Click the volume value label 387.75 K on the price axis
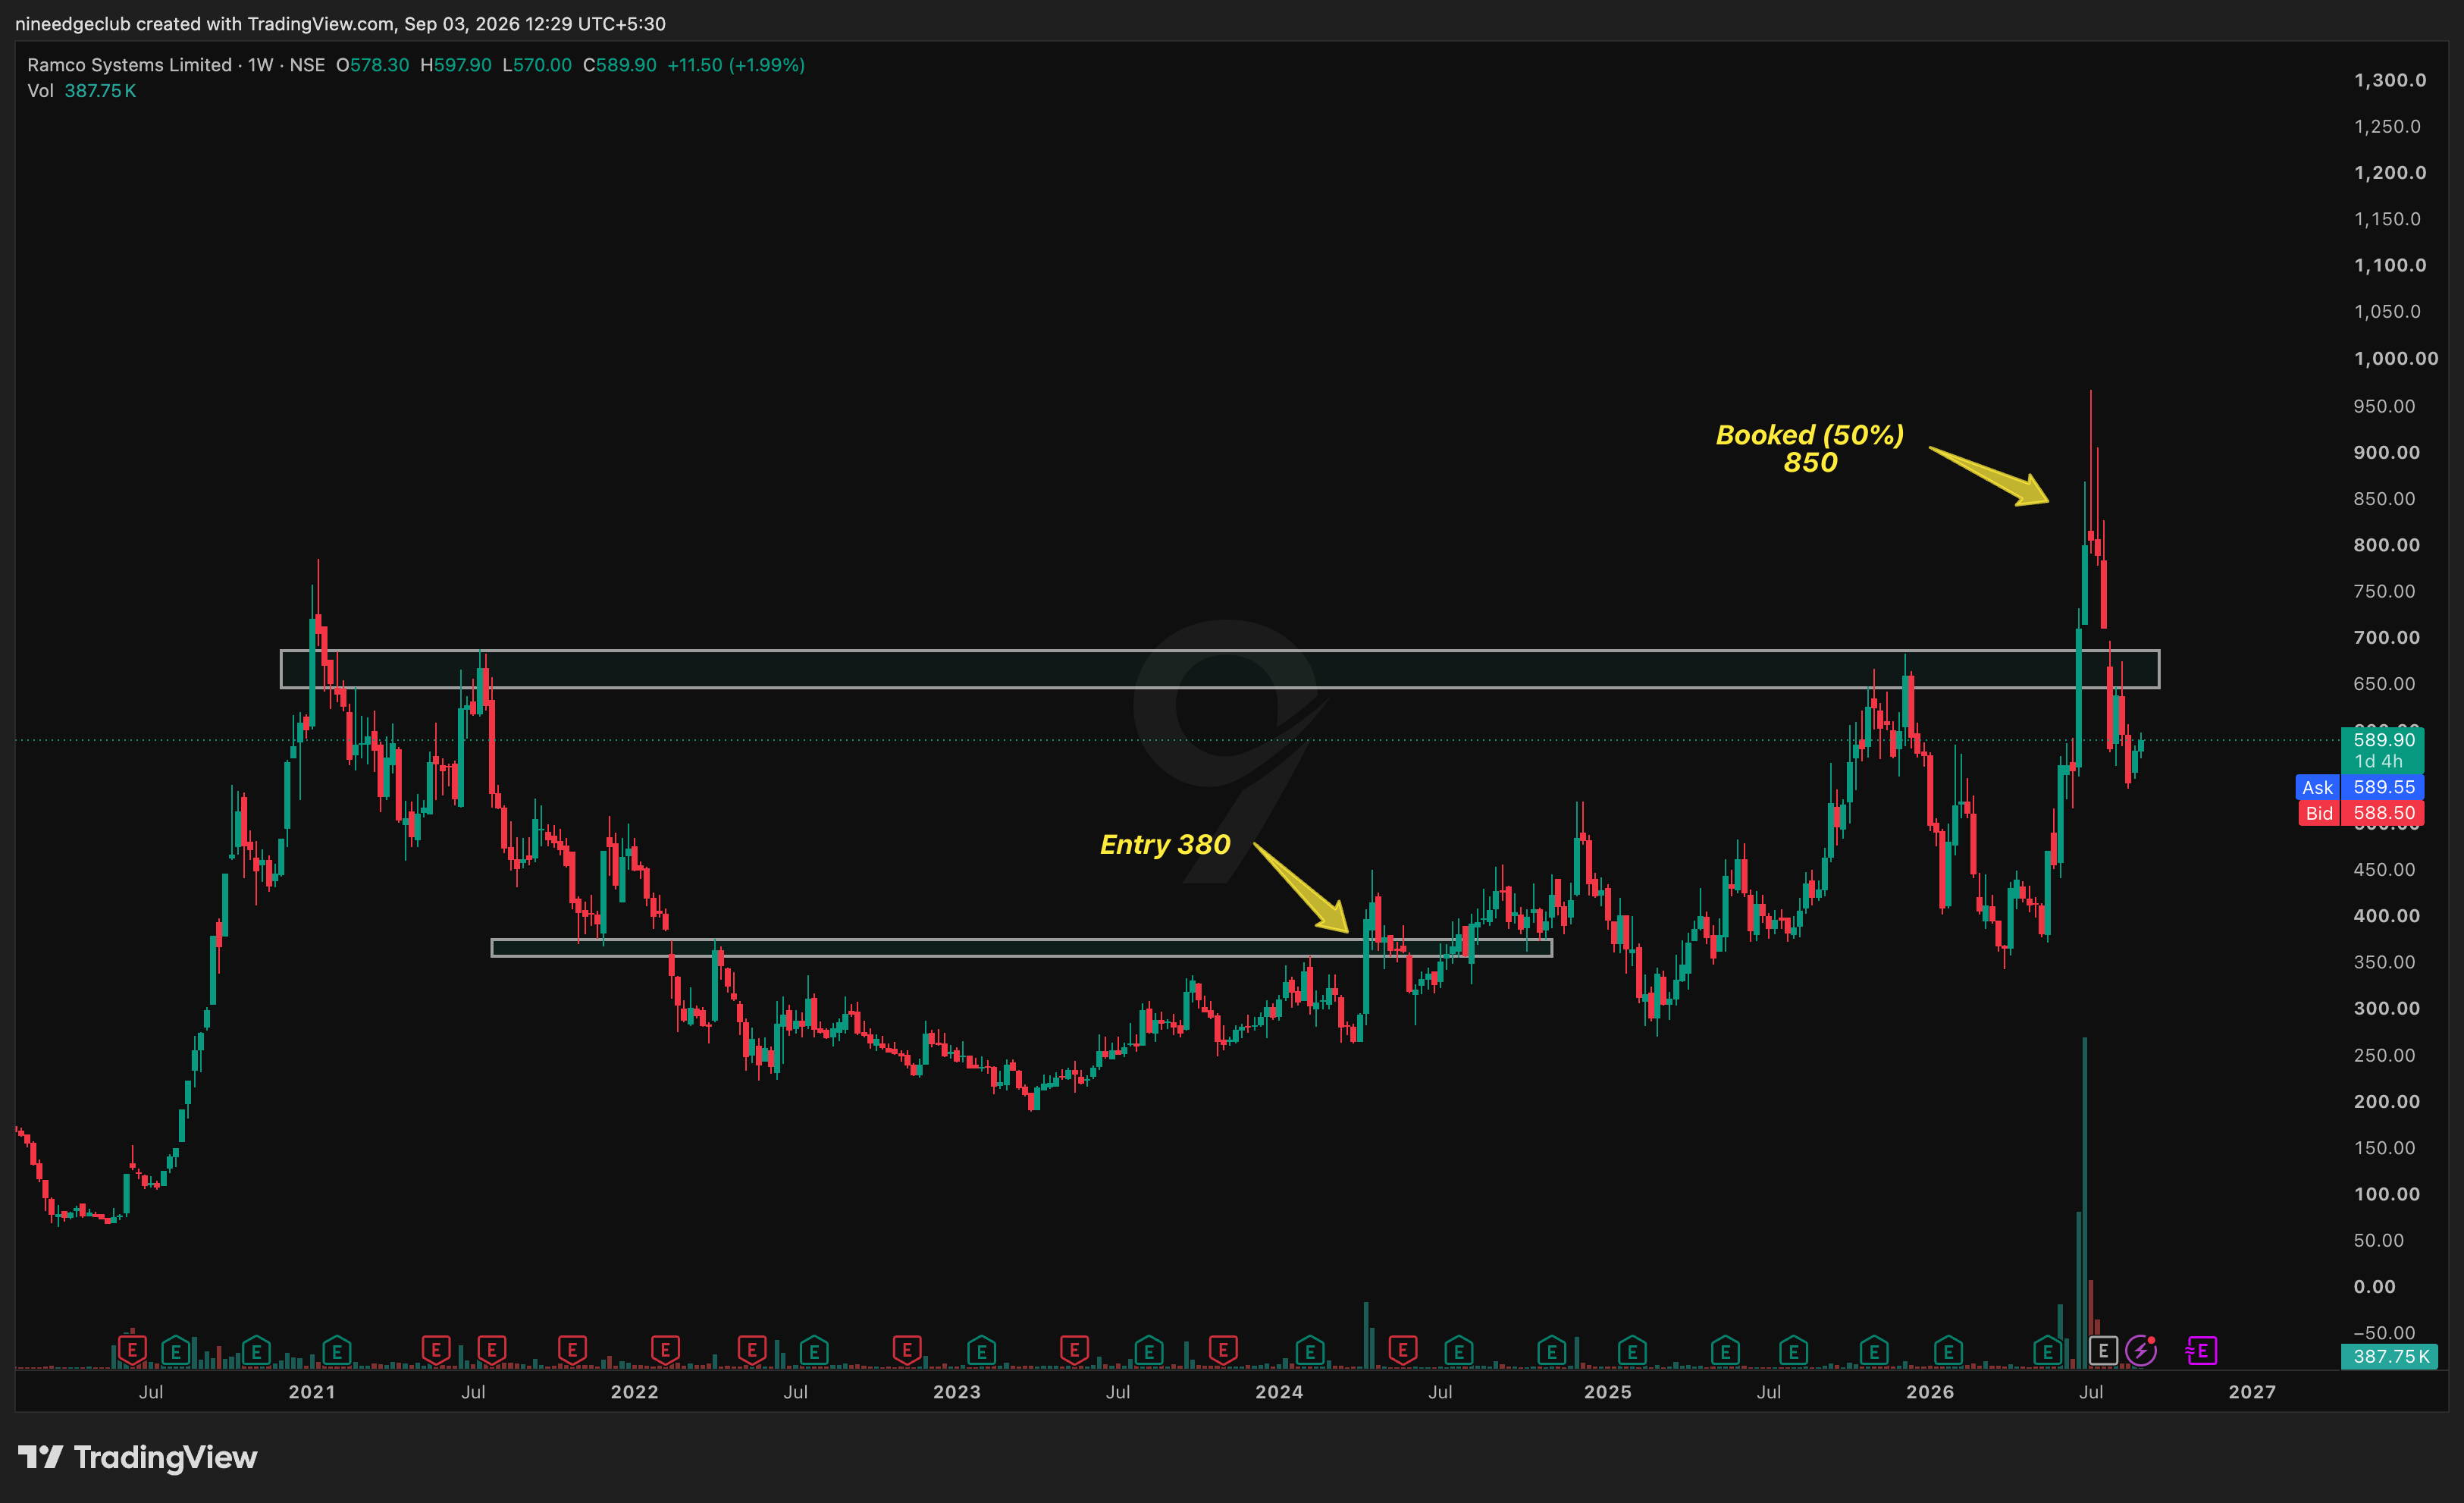2464x1503 pixels. pos(2389,1356)
